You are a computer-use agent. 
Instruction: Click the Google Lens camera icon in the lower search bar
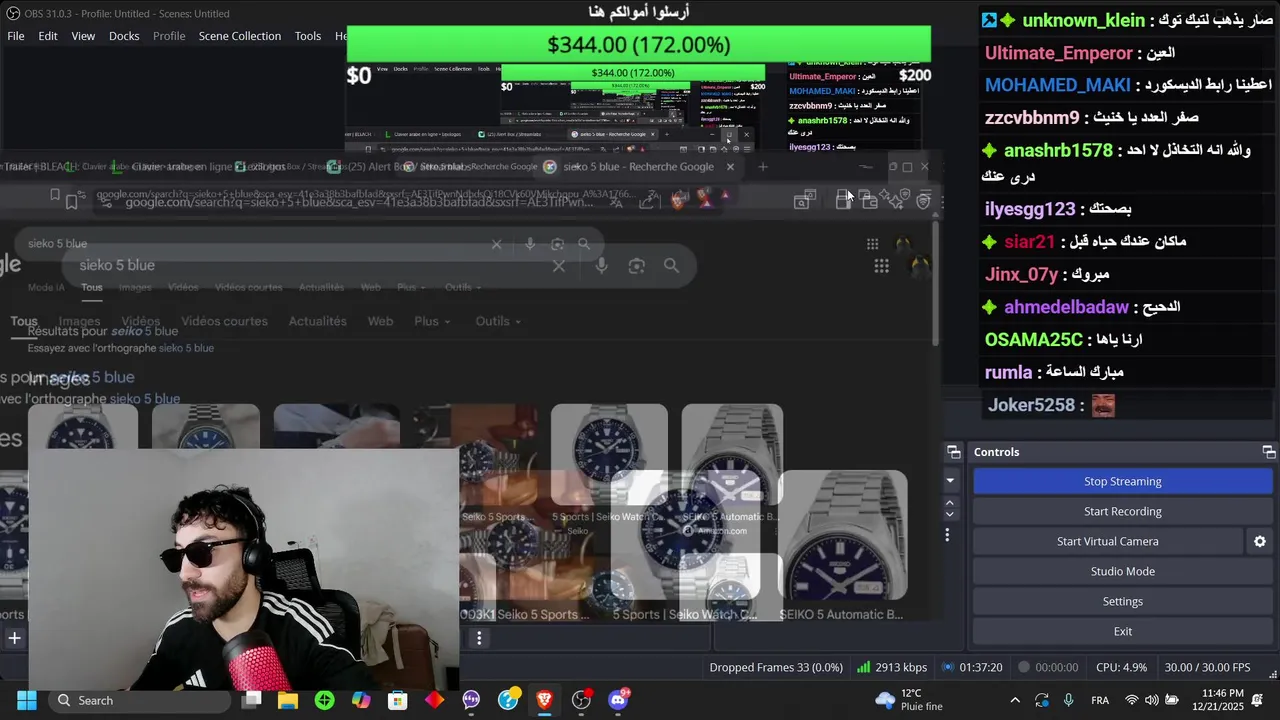(636, 266)
